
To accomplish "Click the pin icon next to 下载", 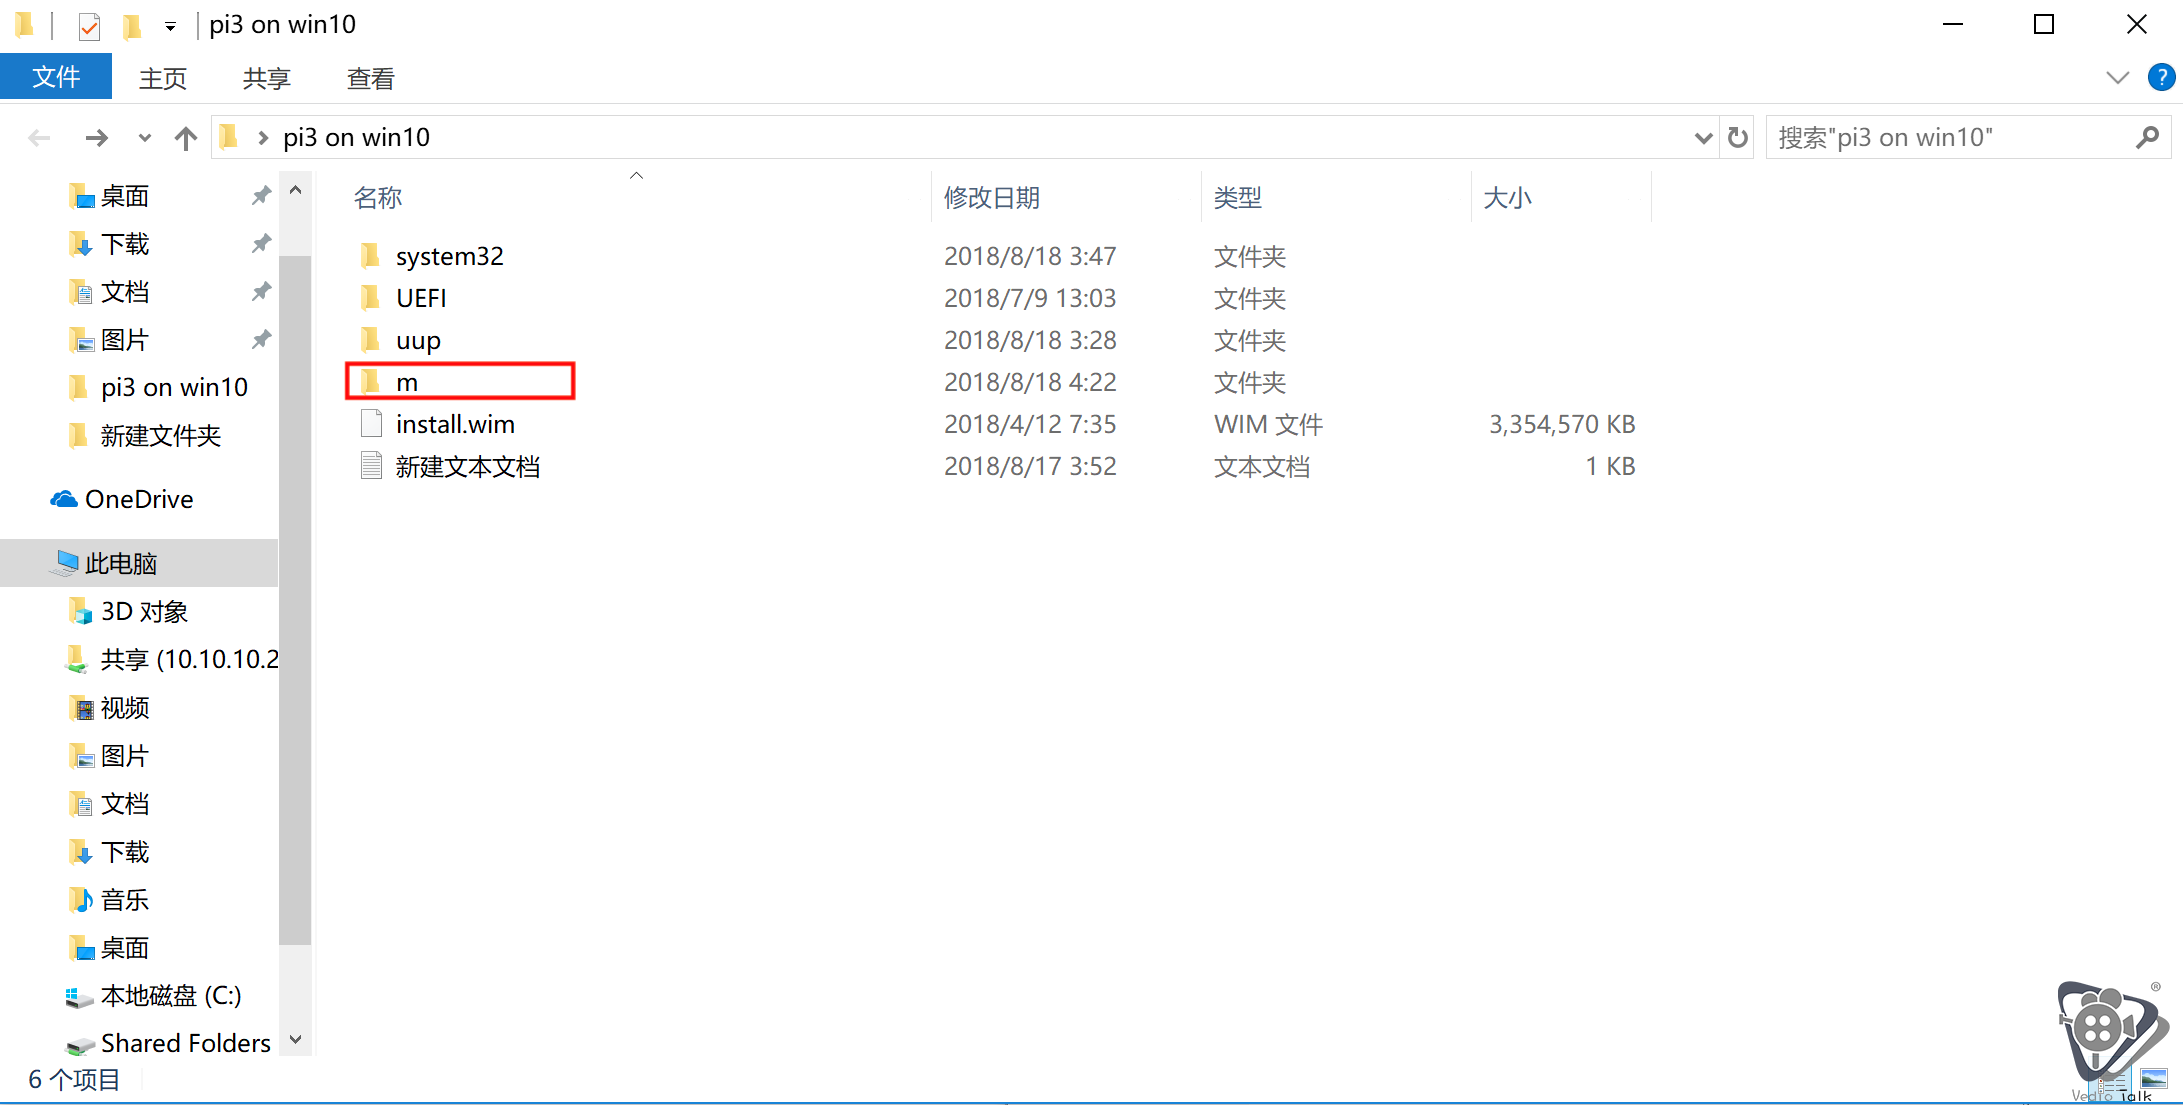I will click(x=261, y=243).
